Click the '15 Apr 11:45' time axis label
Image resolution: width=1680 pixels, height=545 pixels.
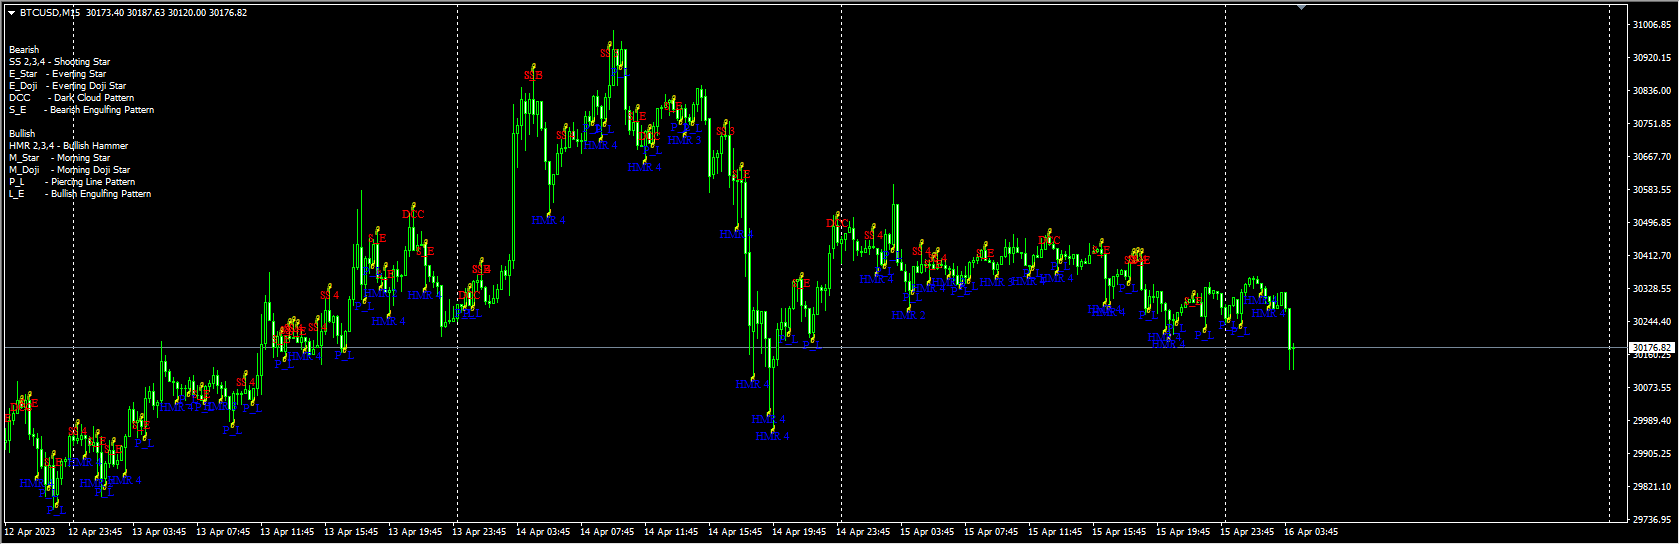tap(1055, 532)
